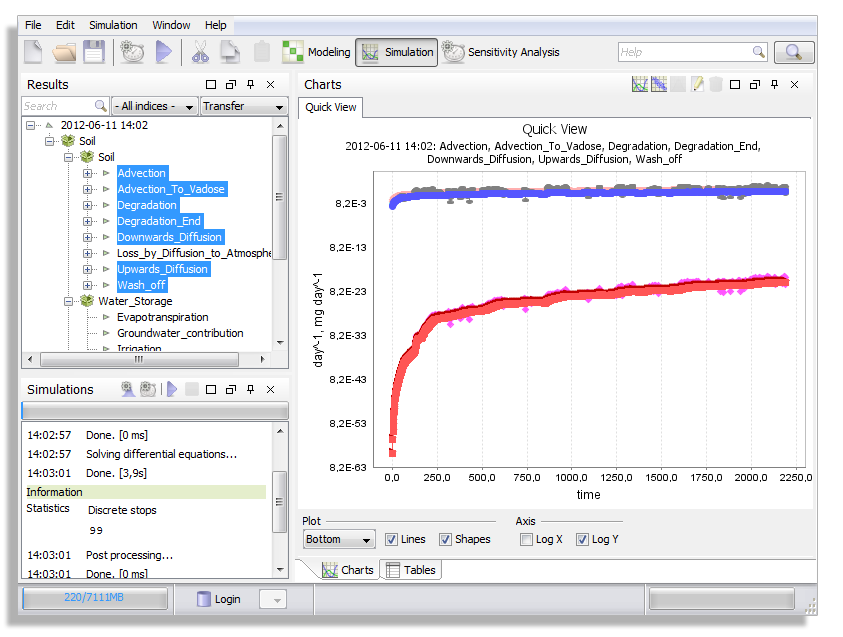Toggle the Lines checkbox
Viewport: 843px width, 637px height.
pyautogui.click(x=392, y=539)
